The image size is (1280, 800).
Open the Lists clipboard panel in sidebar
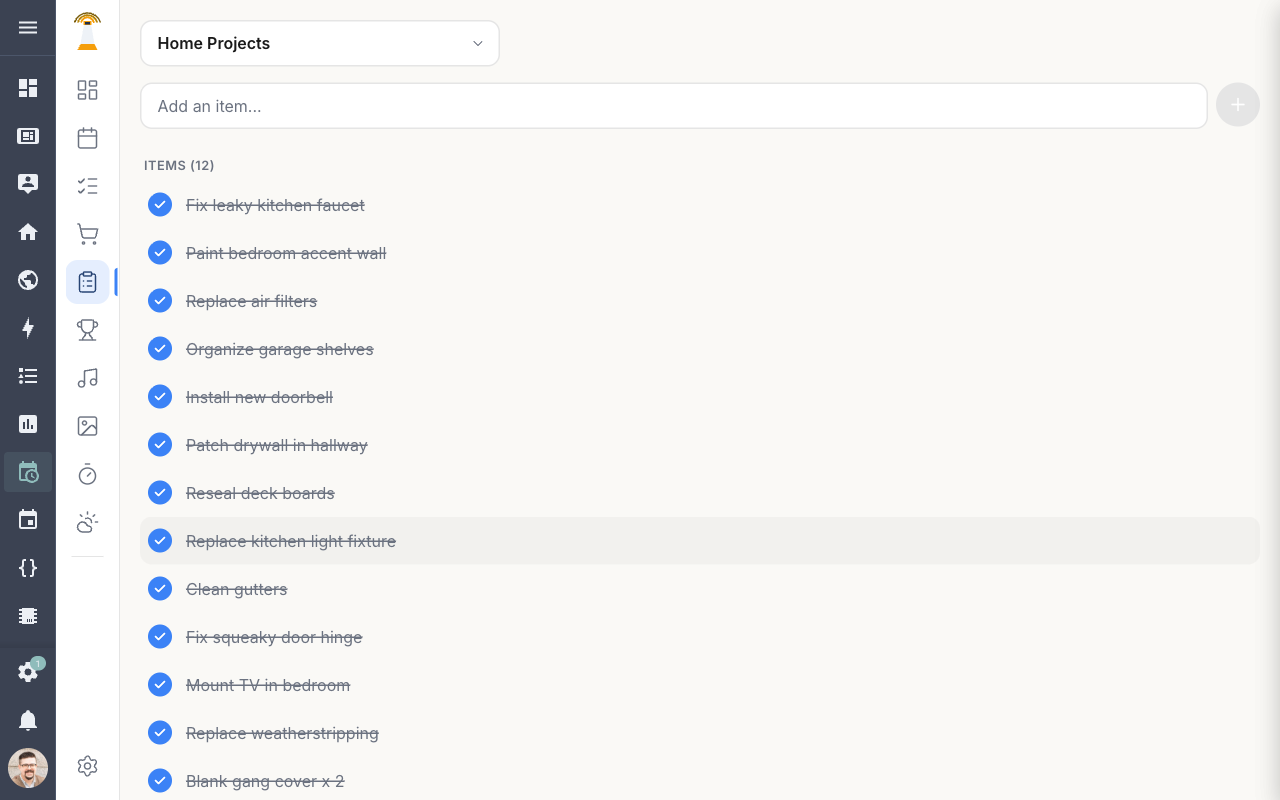pos(87,281)
